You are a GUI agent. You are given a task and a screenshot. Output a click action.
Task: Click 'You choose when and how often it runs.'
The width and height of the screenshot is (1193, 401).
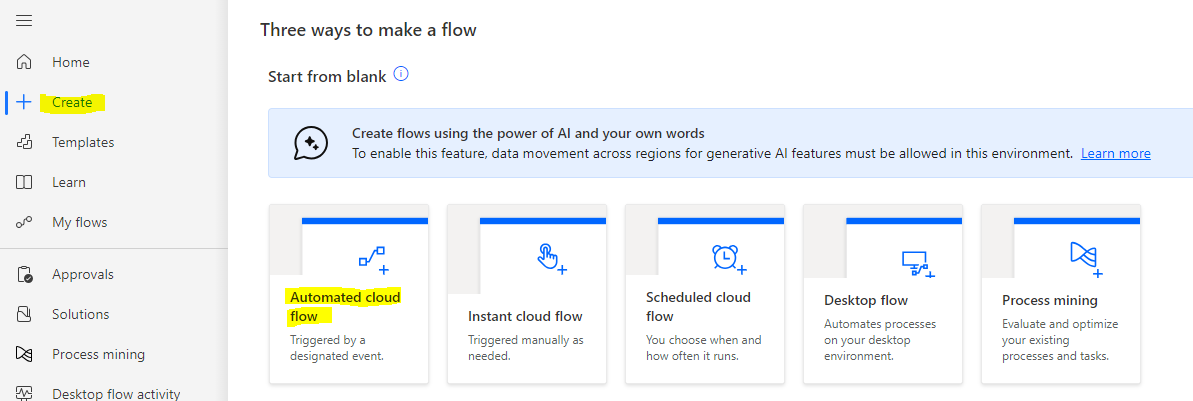tap(704, 348)
